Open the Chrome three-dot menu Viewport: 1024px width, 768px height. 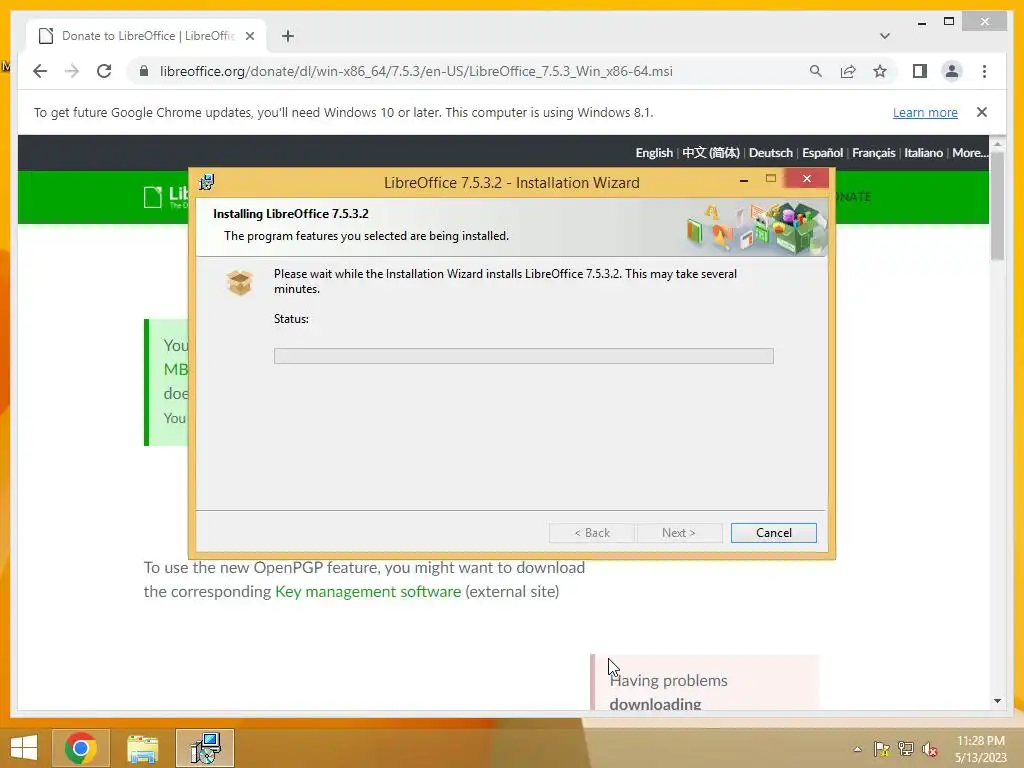pyautogui.click(x=984, y=71)
